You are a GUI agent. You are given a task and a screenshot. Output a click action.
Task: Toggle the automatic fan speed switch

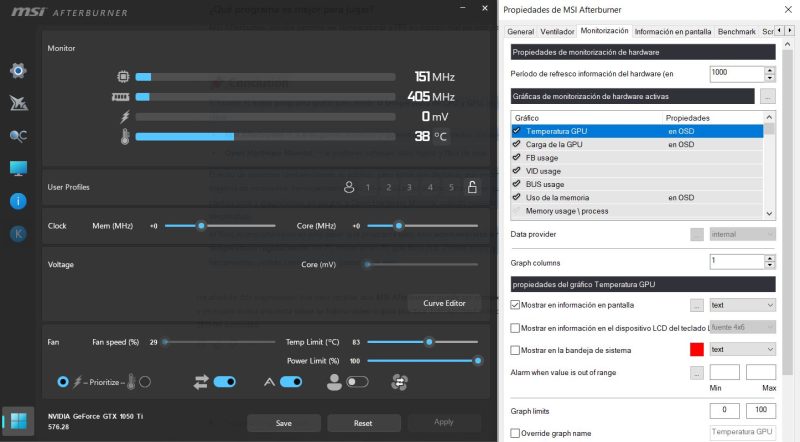(290, 381)
